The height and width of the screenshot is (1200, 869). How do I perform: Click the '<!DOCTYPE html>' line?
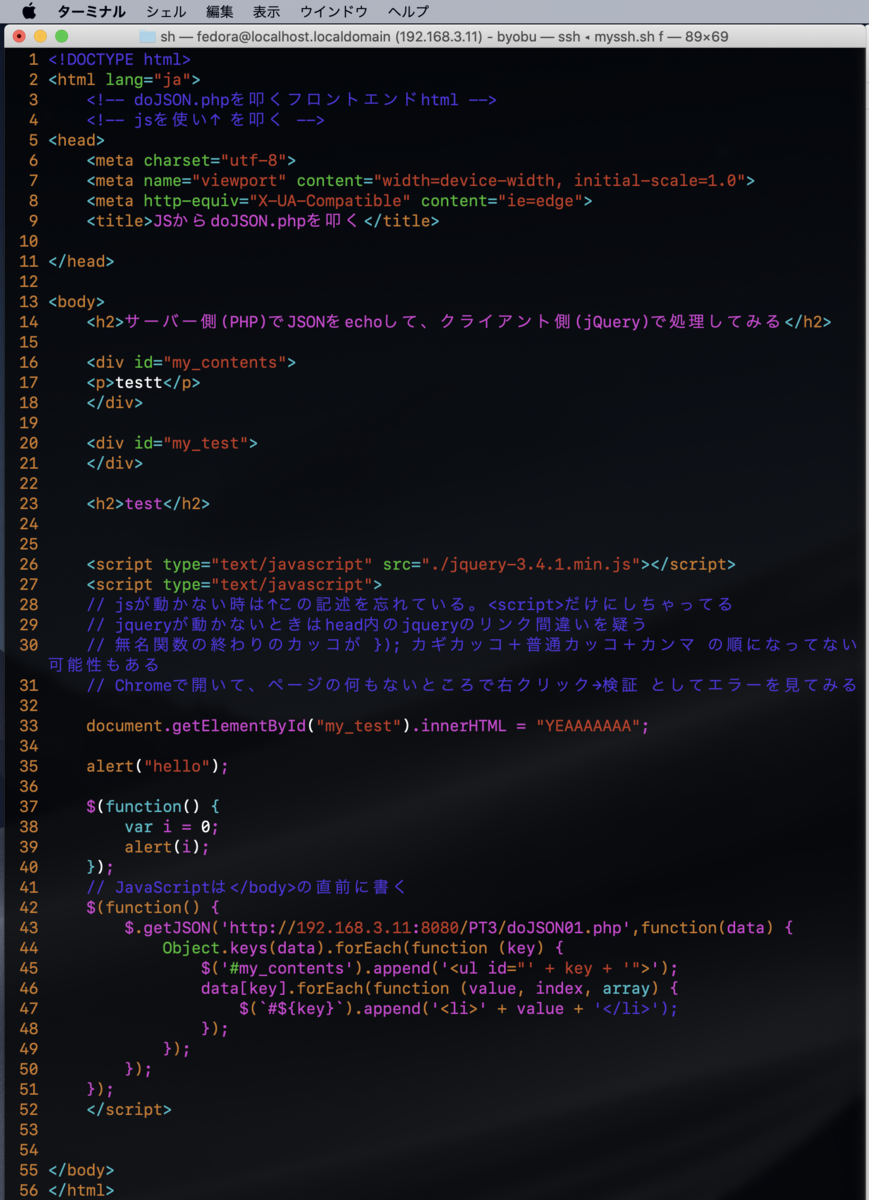pyautogui.click(x=119, y=59)
